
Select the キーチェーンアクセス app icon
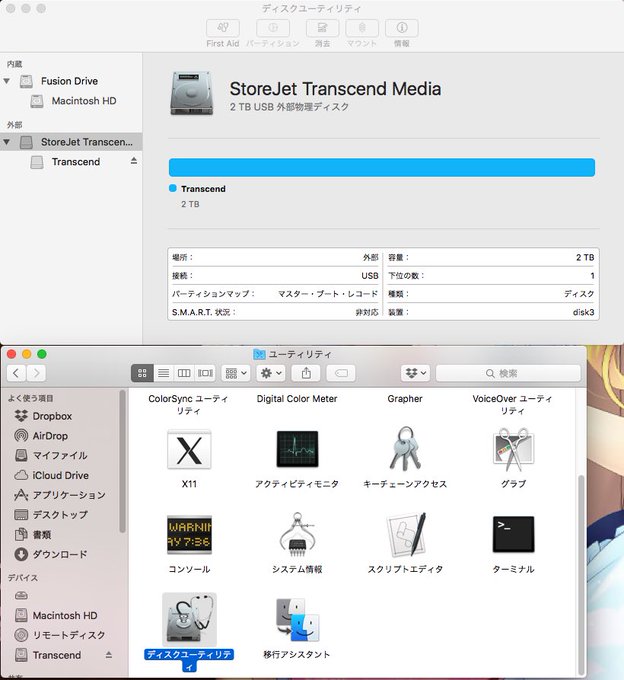tap(405, 449)
